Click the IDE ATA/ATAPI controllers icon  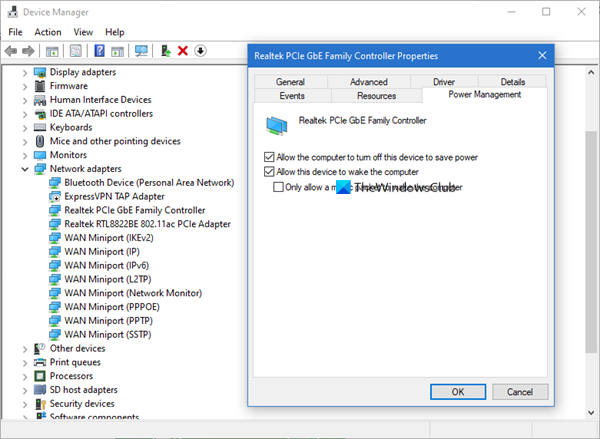40,114
